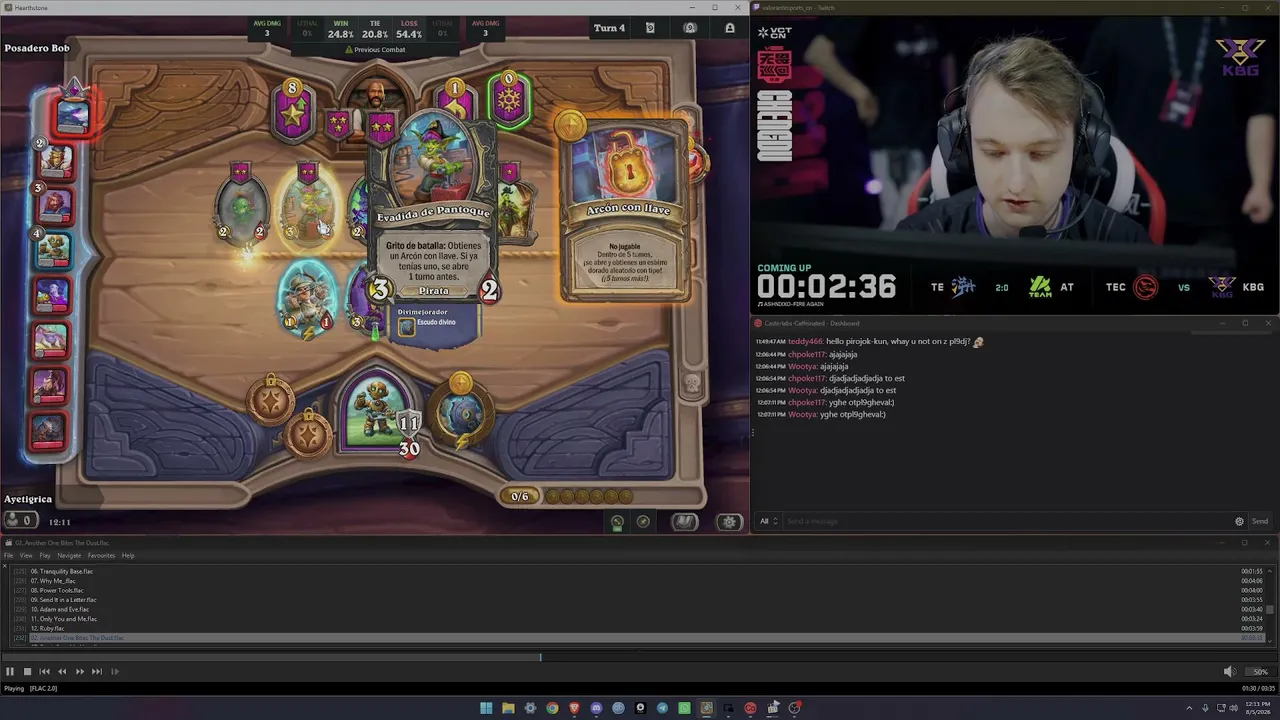The image size is (1280, 720).
Task: Skip to the previous track
Action: [x=44, y=672]
